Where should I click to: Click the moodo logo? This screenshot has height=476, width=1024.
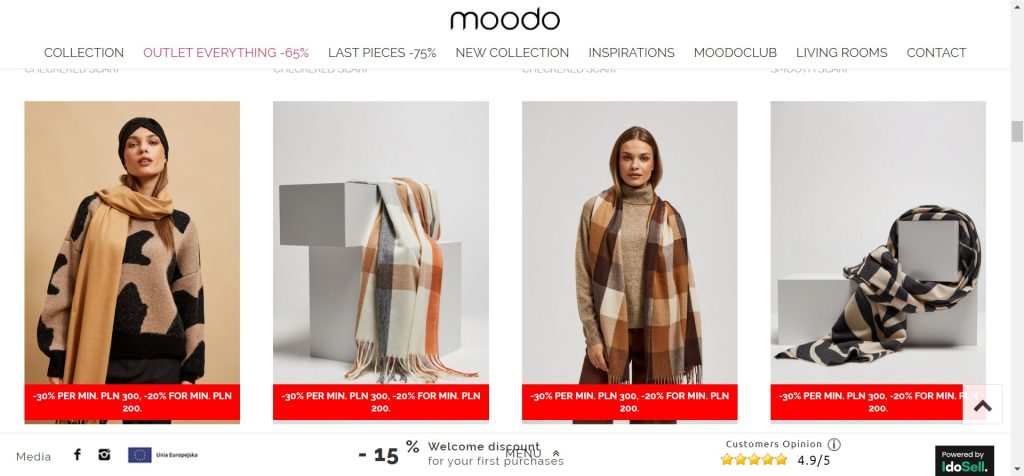click(505, 20)
